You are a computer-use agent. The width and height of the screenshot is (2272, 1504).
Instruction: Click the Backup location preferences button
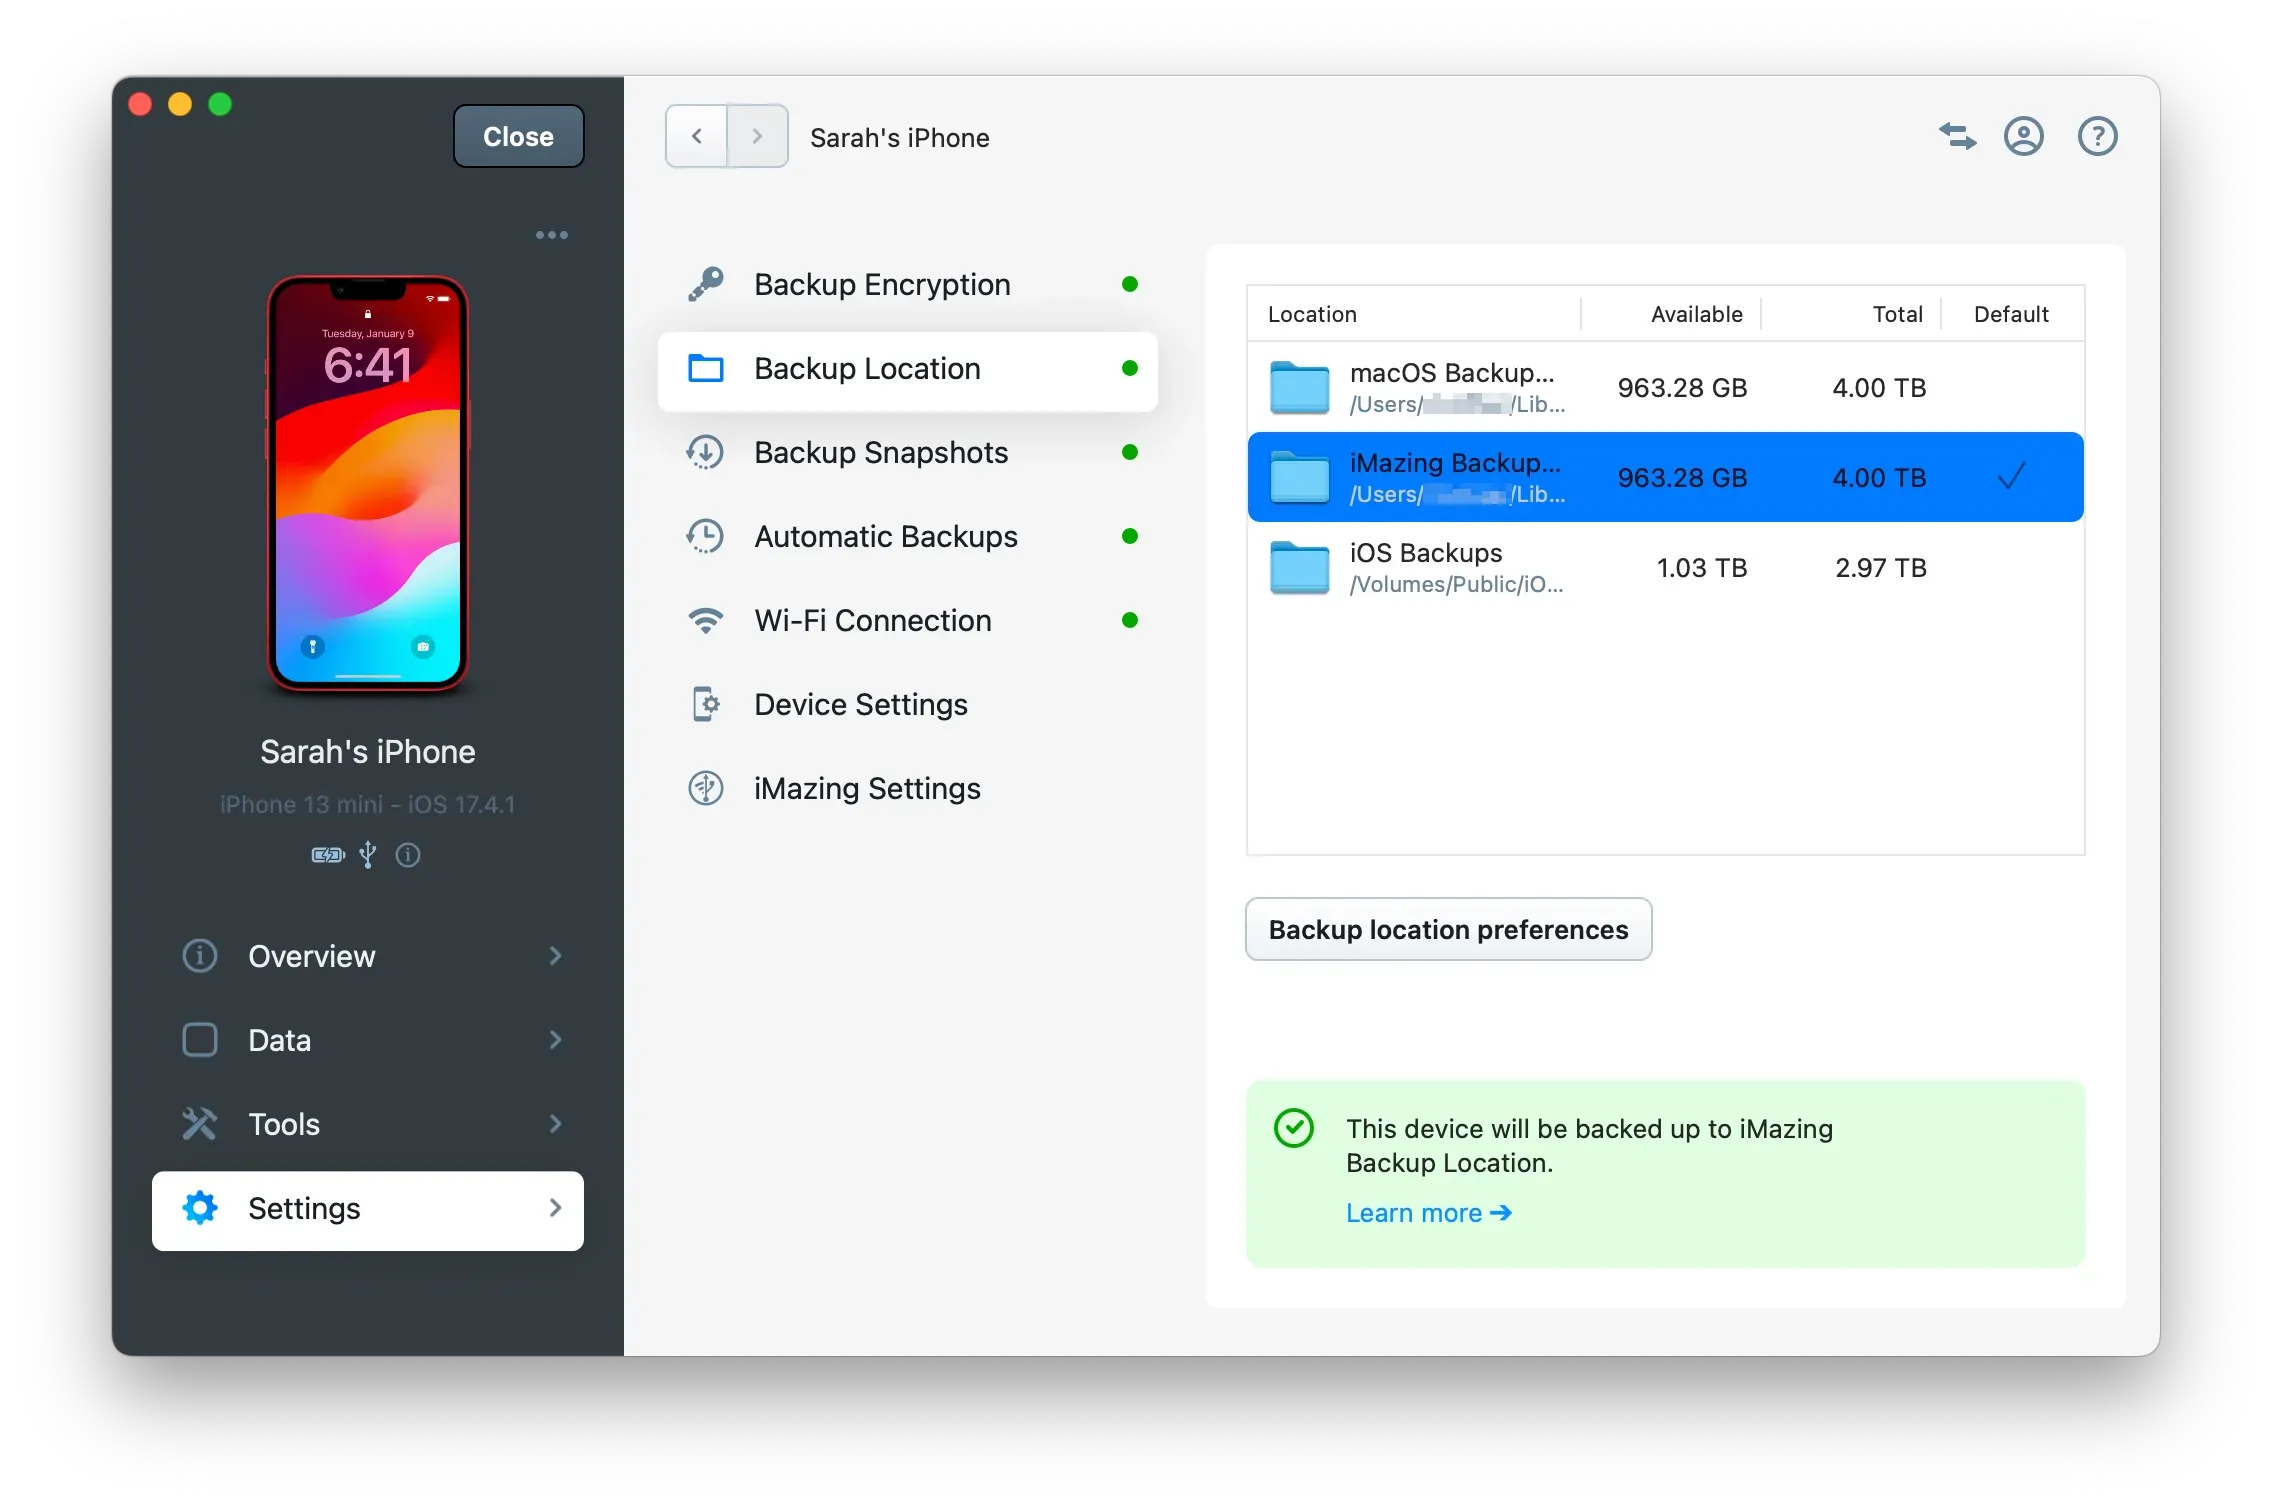1447,929
